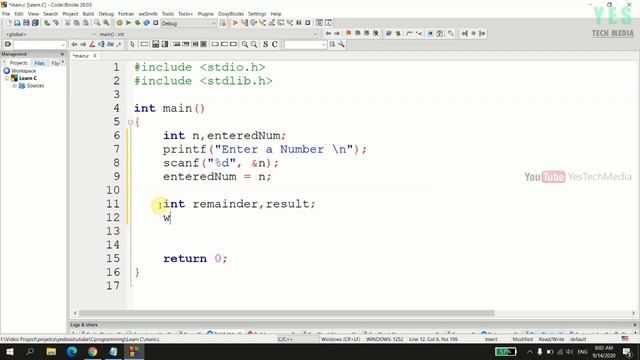Switch to the Projects tab in Management
The width and height of the screenshot is (640, 360).
[18, 63]
